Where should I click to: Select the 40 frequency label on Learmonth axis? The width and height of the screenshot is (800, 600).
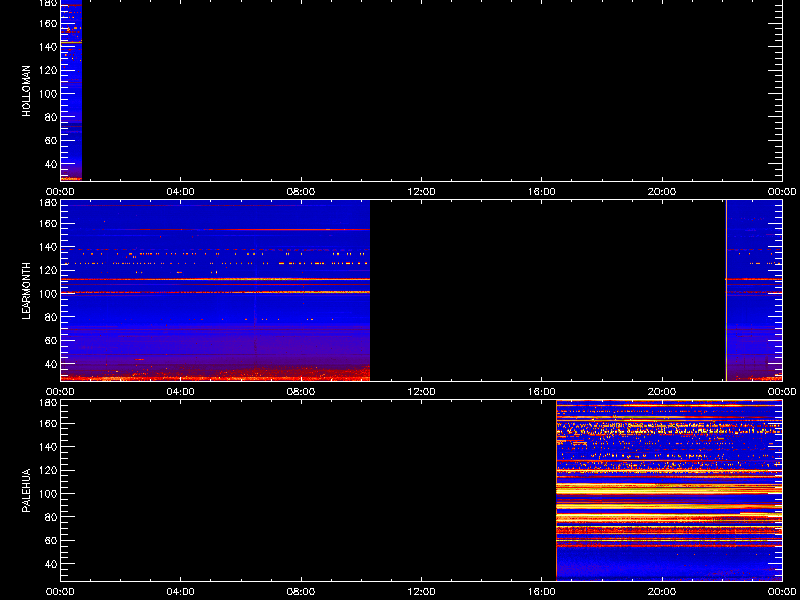pyautogui.click(x=51, y=364)
